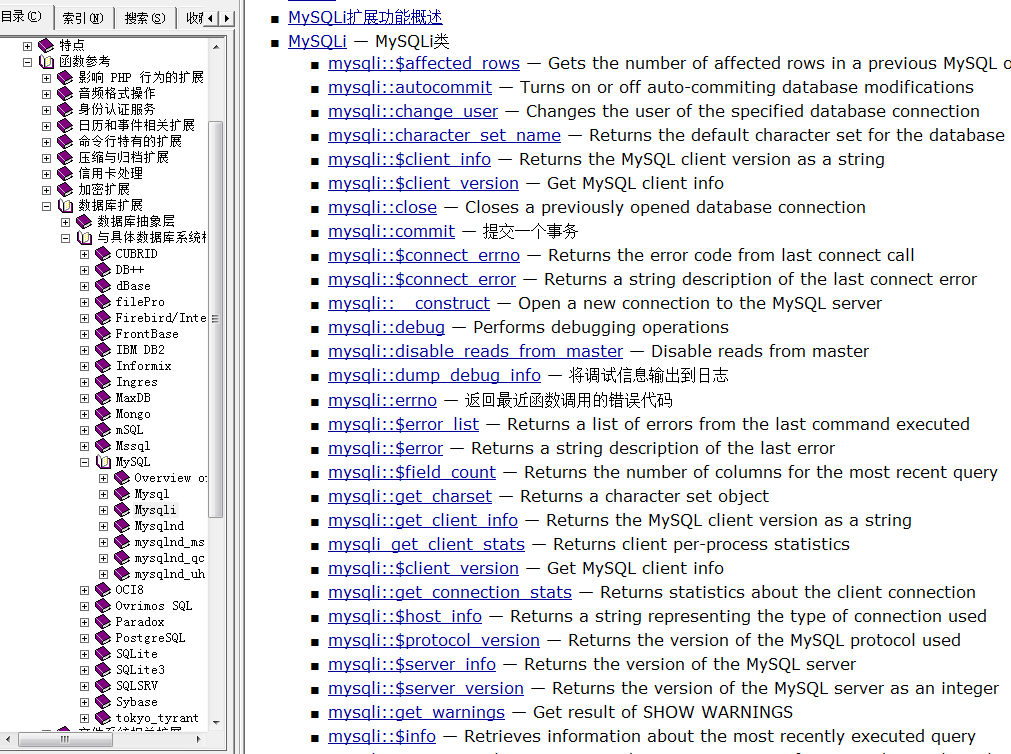Expand the Mysqli tree node
This screenshot has width=1011, height=754.
pos(103,510)
